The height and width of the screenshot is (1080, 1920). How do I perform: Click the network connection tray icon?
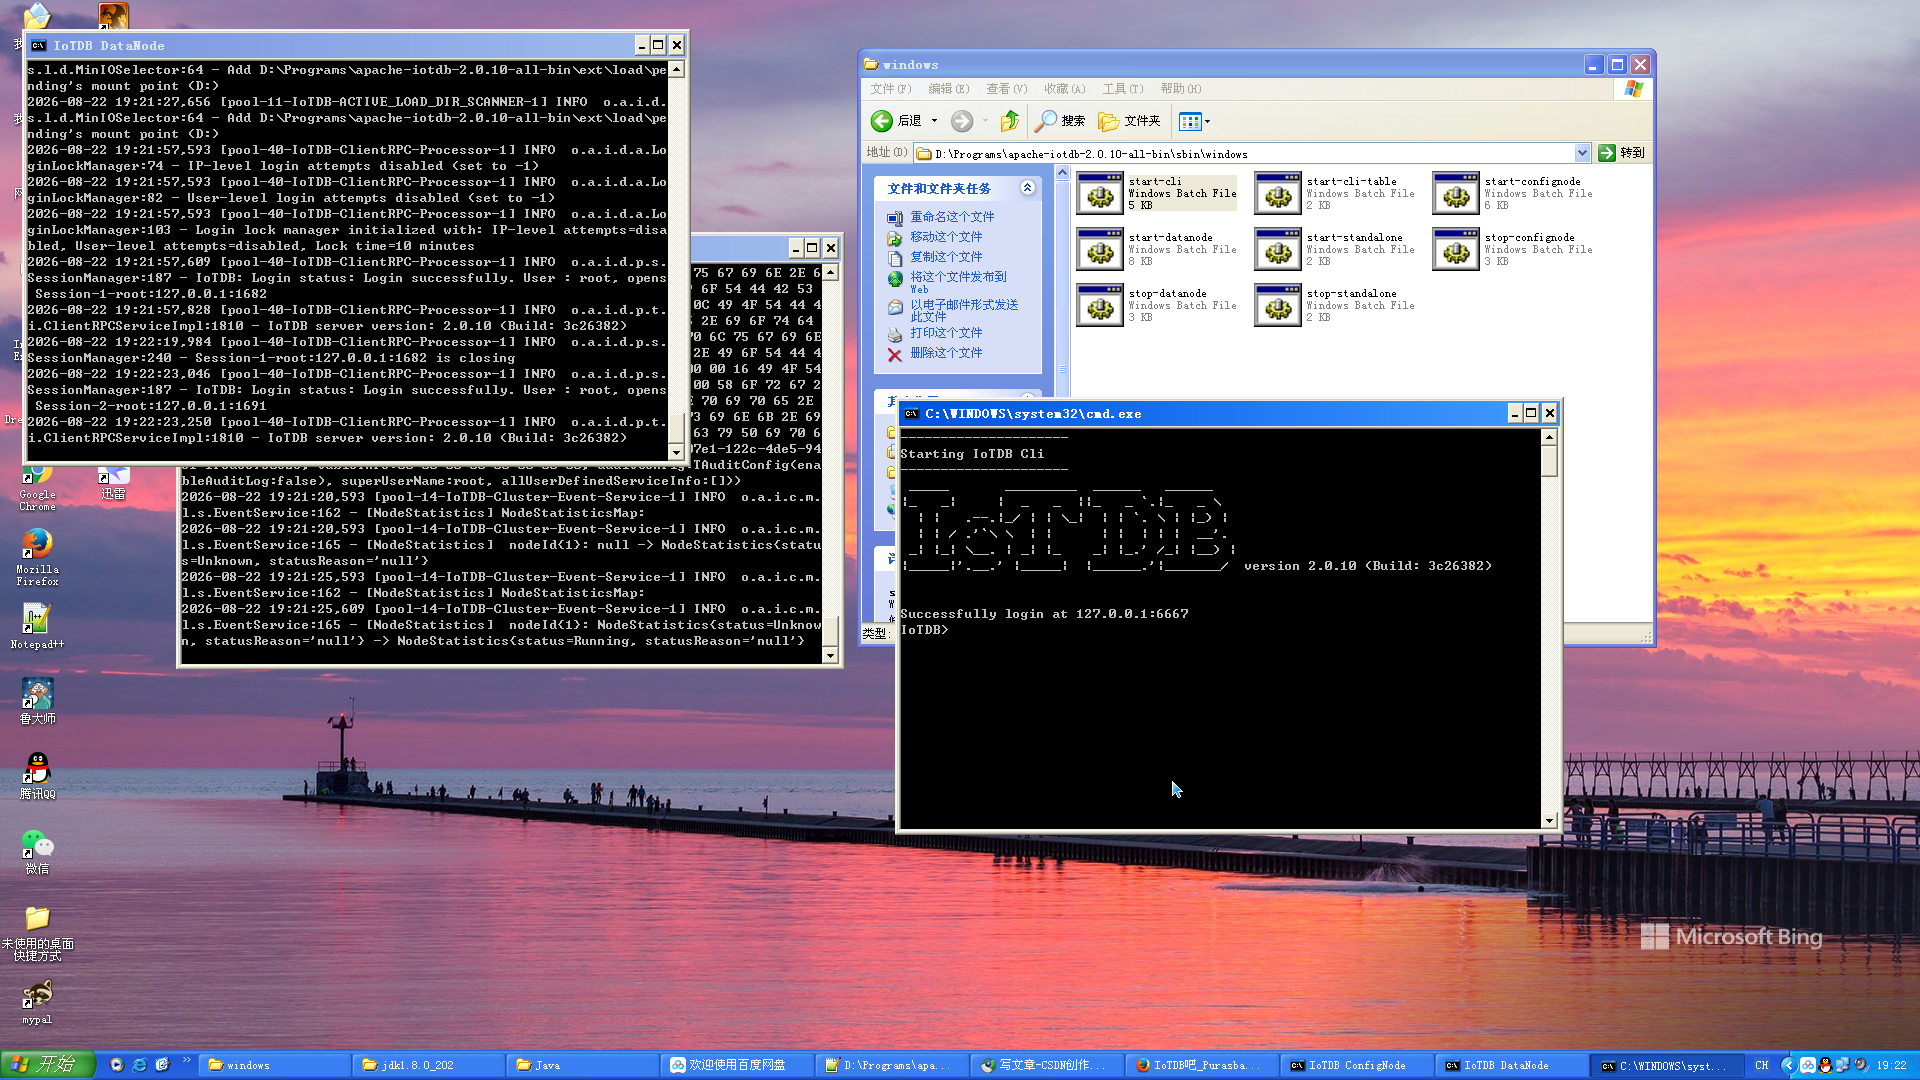coord(1842,1065)
